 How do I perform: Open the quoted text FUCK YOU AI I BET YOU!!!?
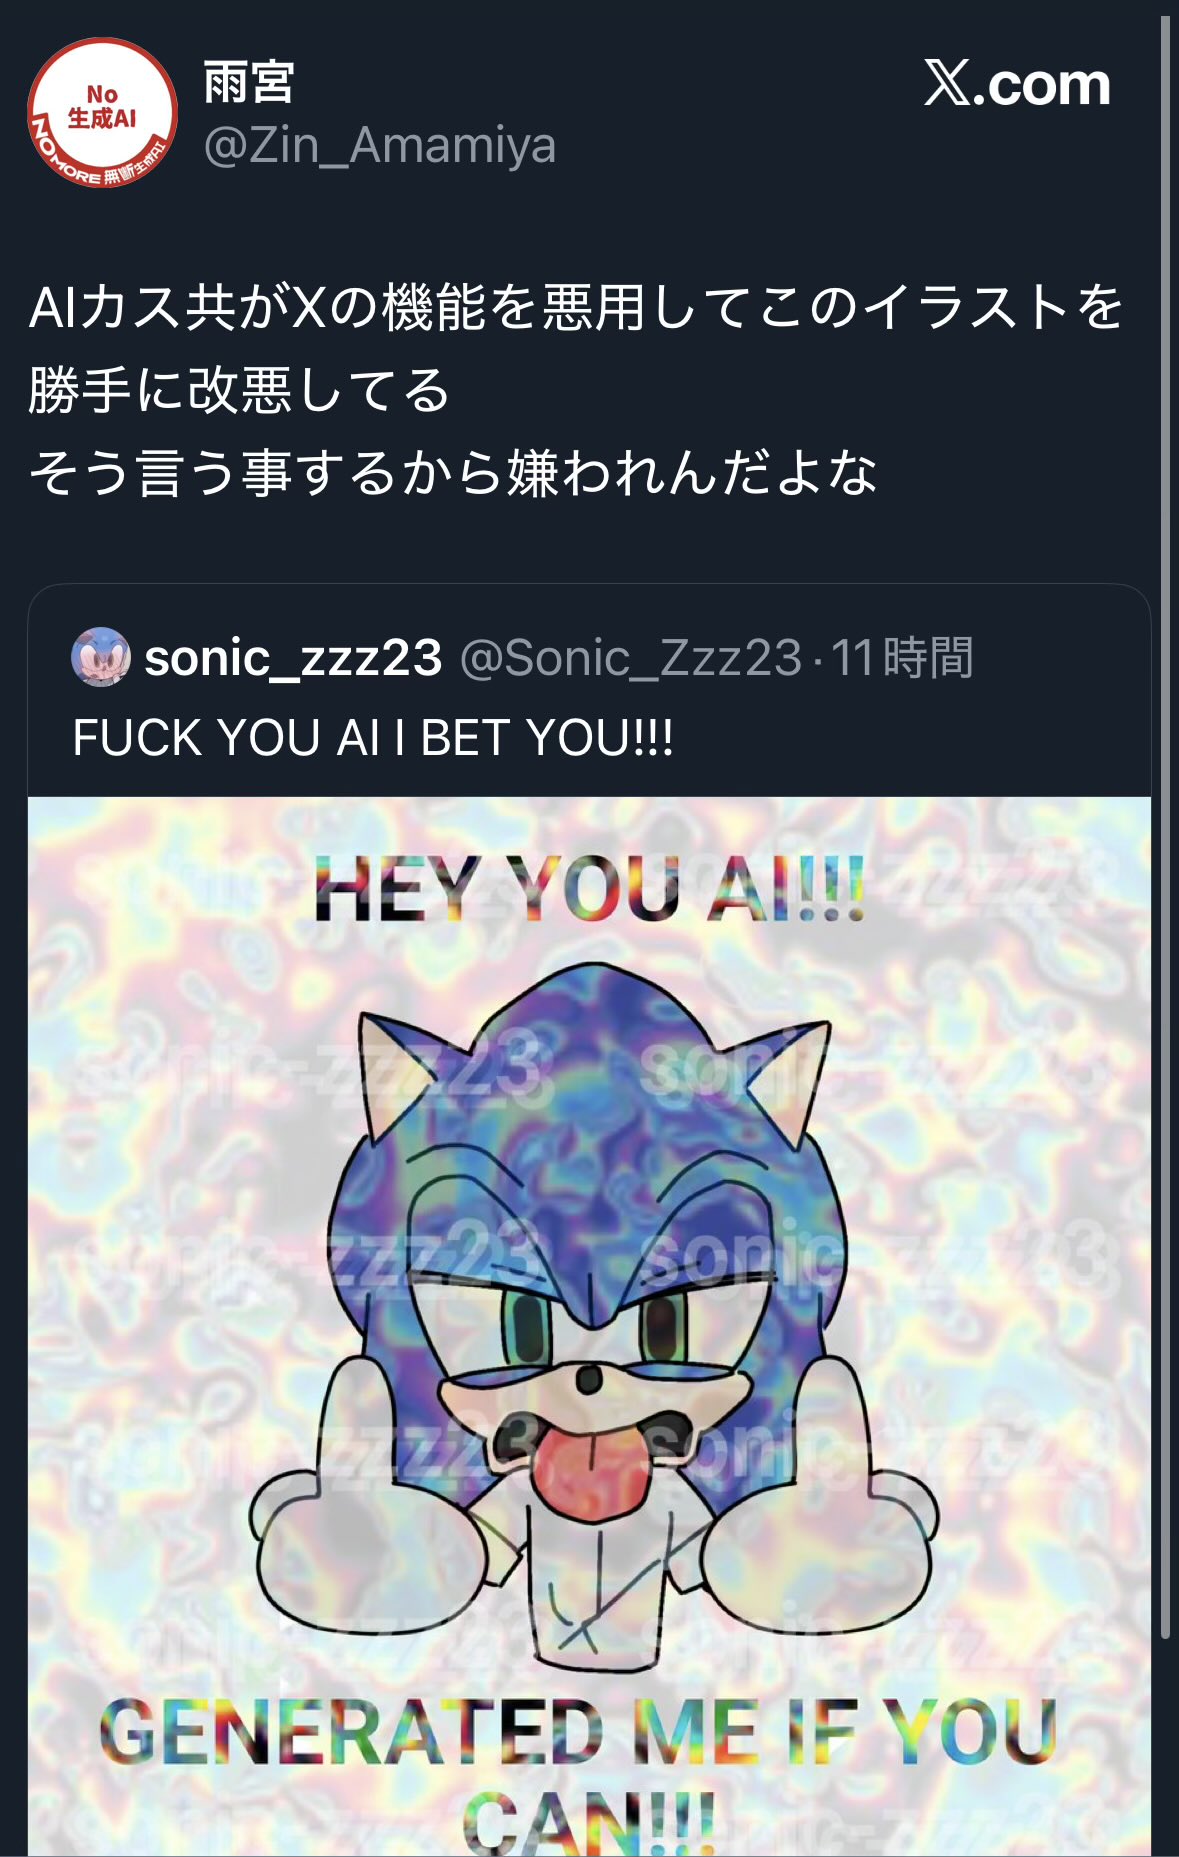click(x=373, y=738)
